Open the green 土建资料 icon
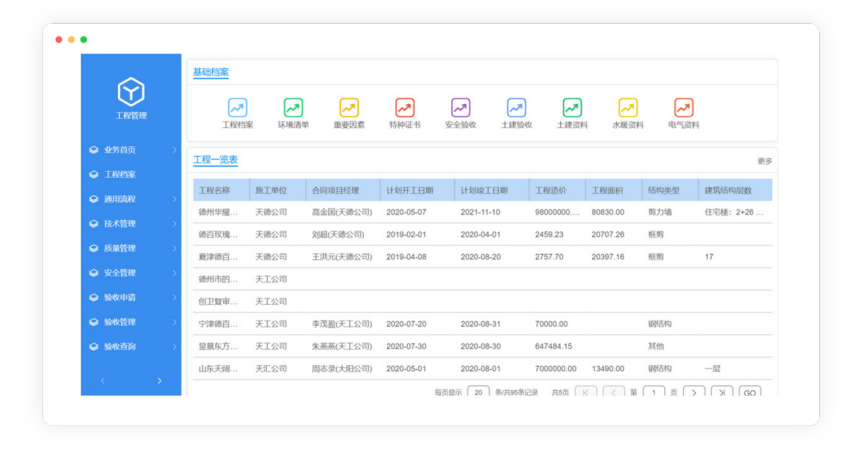This screenshot has width=863, height=452. coord(572,108)
